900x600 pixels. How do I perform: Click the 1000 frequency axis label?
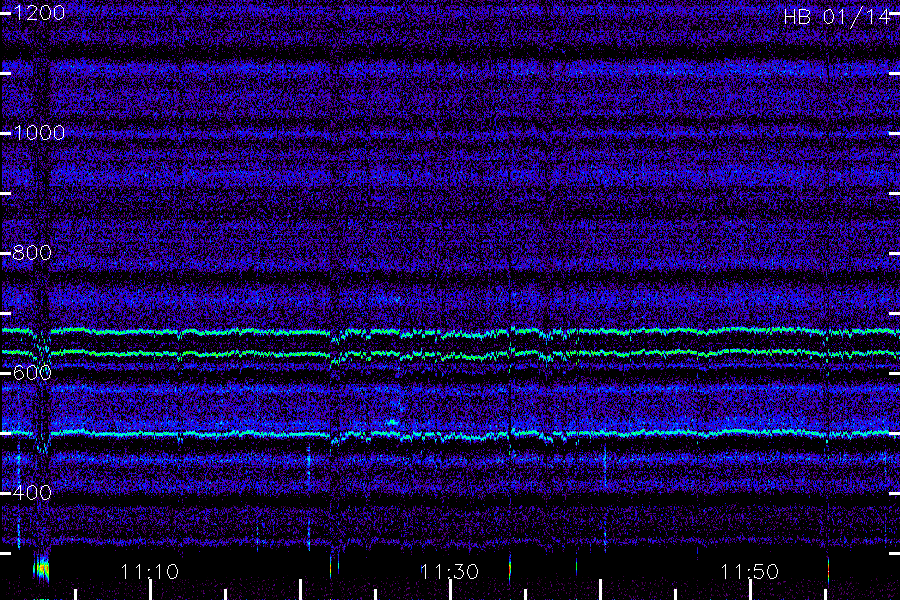[x=39, y=133]
